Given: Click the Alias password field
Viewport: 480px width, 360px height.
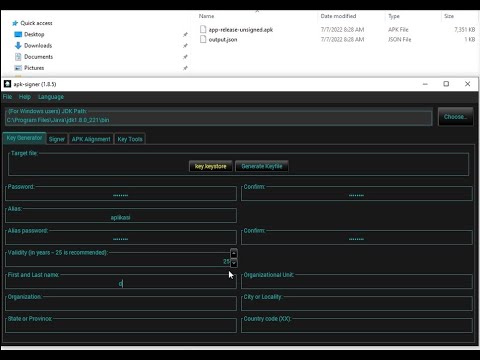Looking at the screenshot, I should click(x=121, y=239).
